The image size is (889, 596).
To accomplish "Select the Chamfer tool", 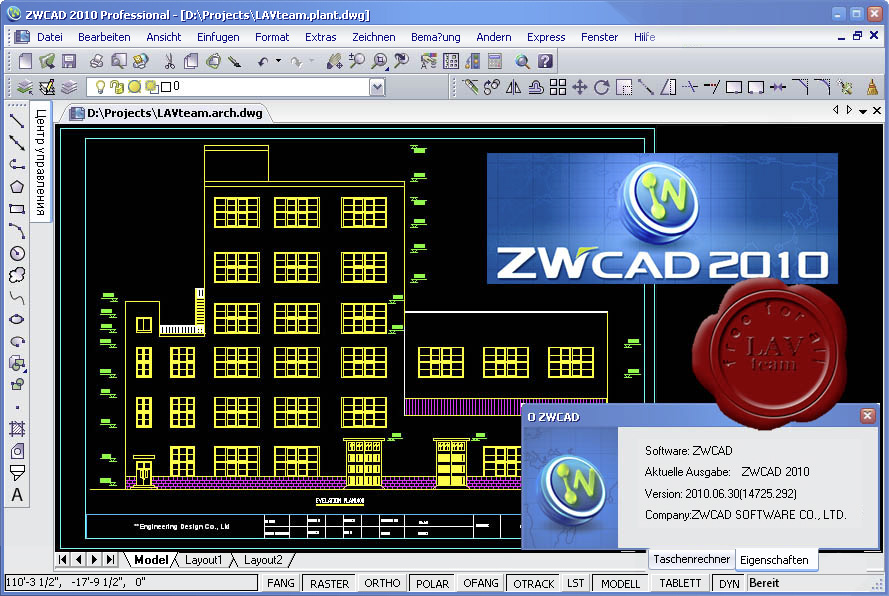I will click(x=800, y=87).
